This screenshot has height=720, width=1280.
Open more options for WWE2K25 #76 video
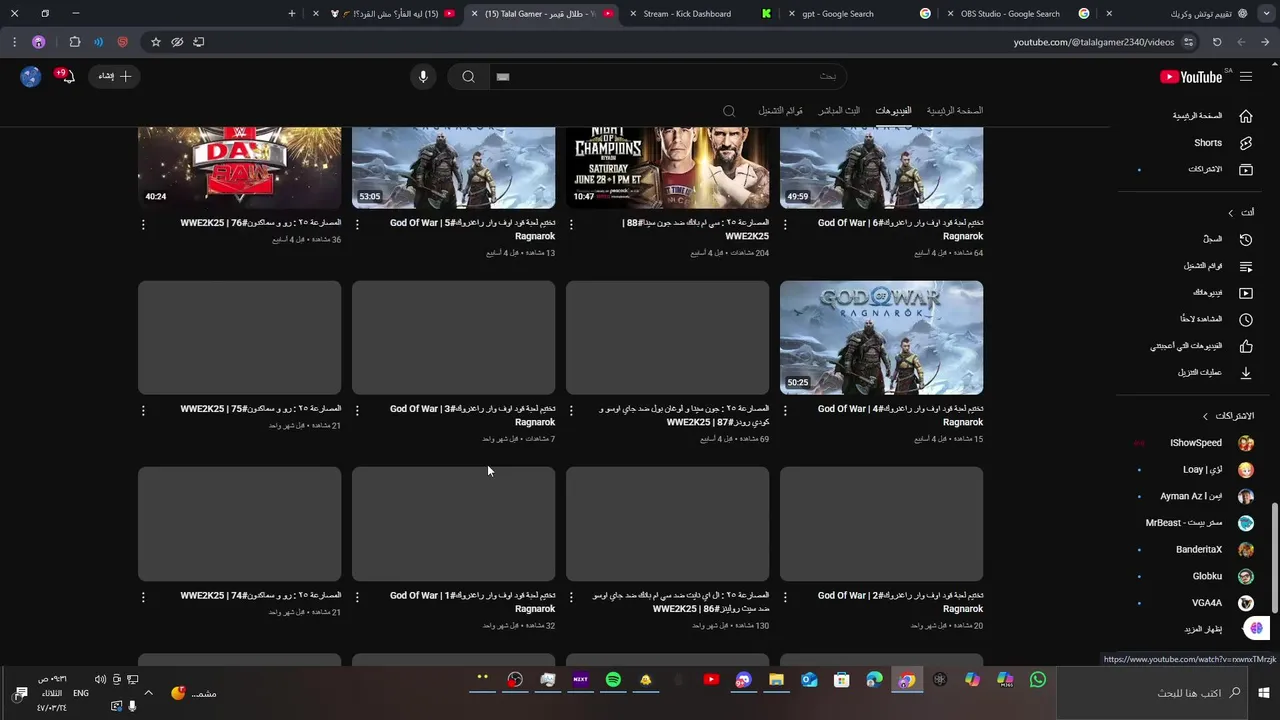(143, 225)
